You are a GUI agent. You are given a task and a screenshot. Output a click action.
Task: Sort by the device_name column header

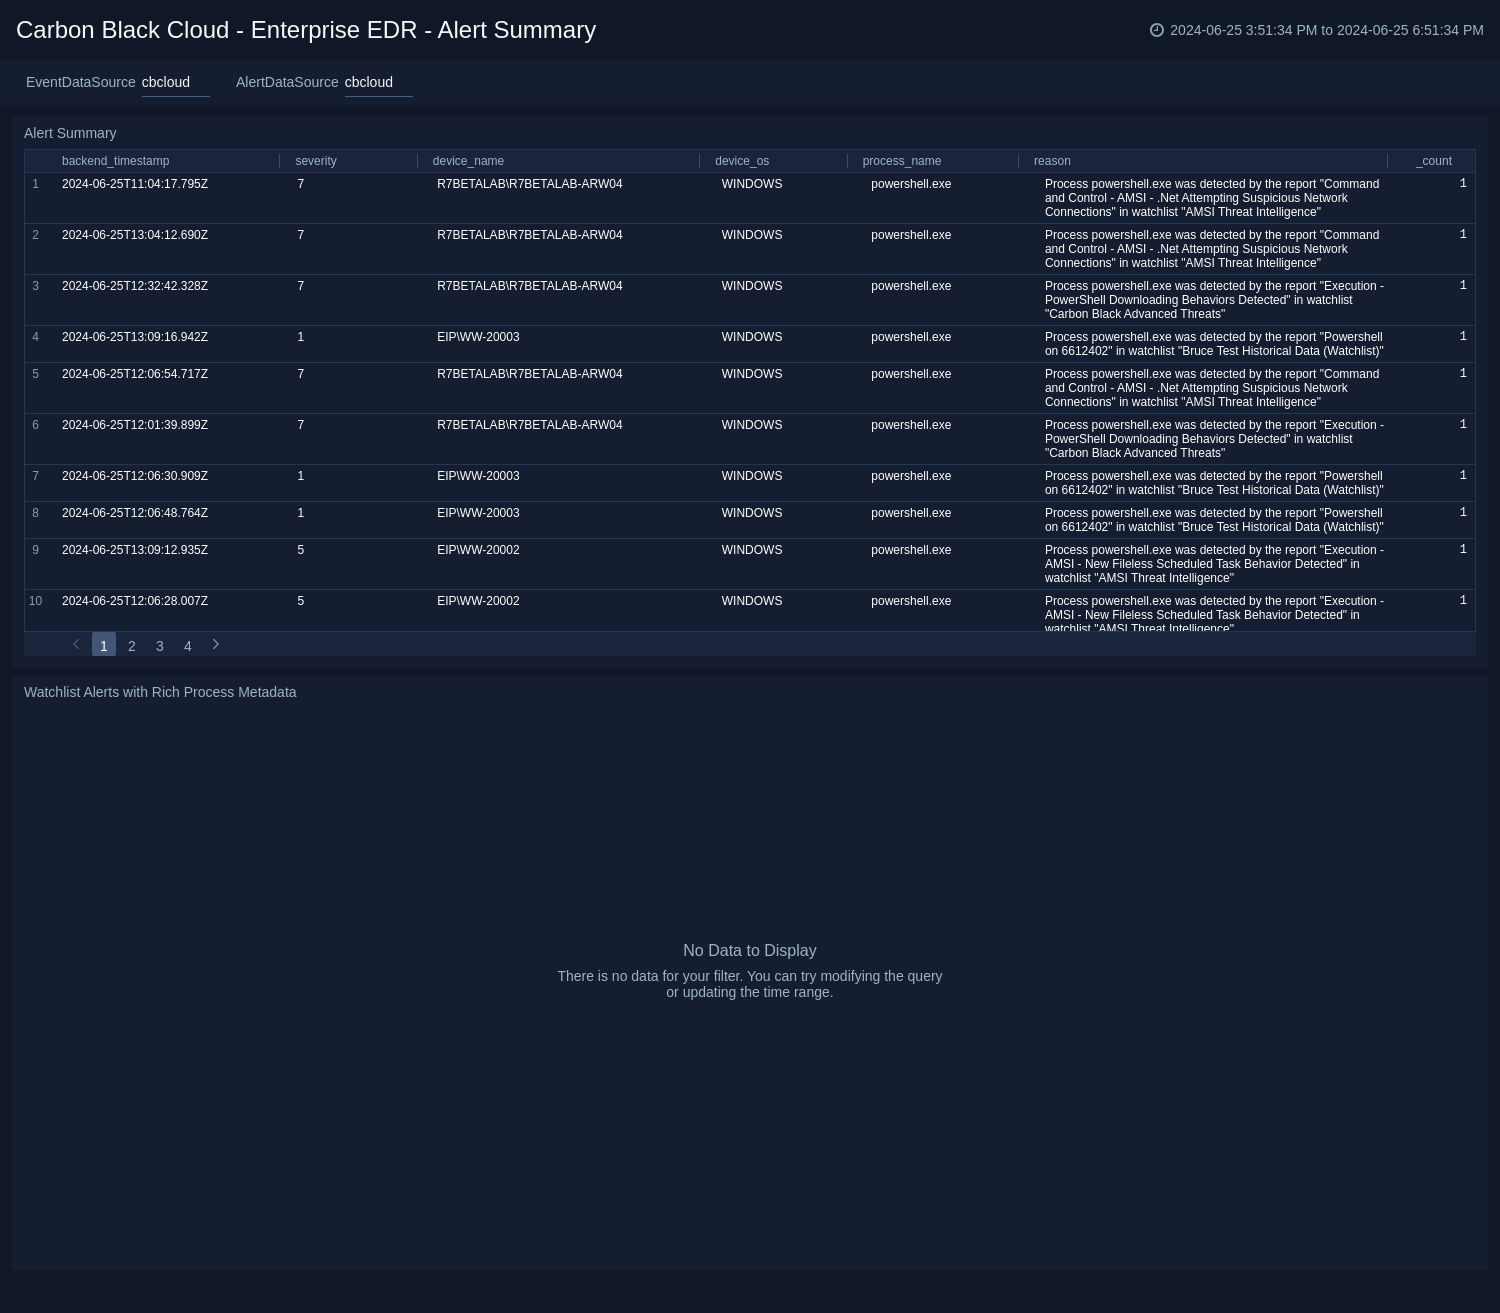[x=467, y=161]
